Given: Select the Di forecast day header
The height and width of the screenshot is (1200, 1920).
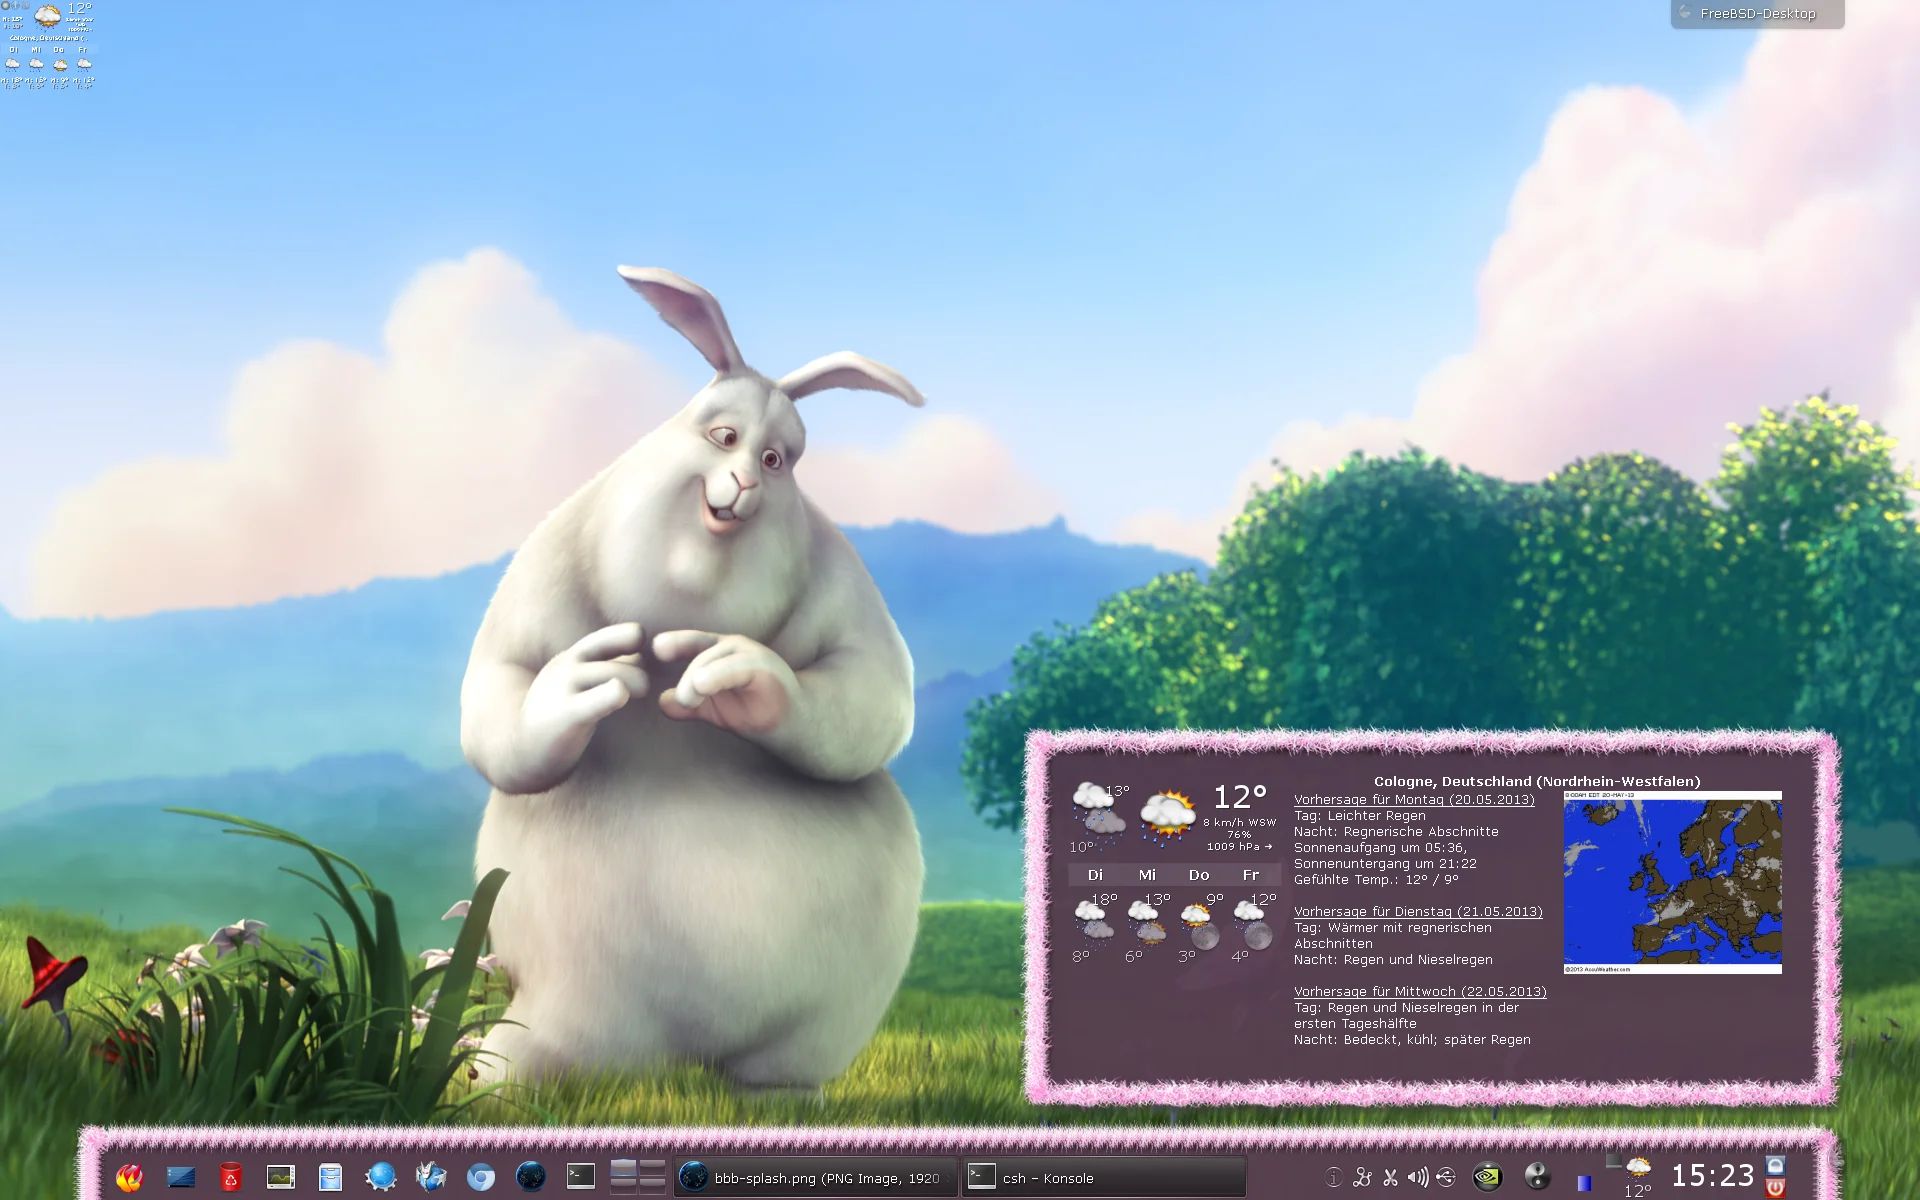Looking at the screenshot, I should pos(1095,875).
